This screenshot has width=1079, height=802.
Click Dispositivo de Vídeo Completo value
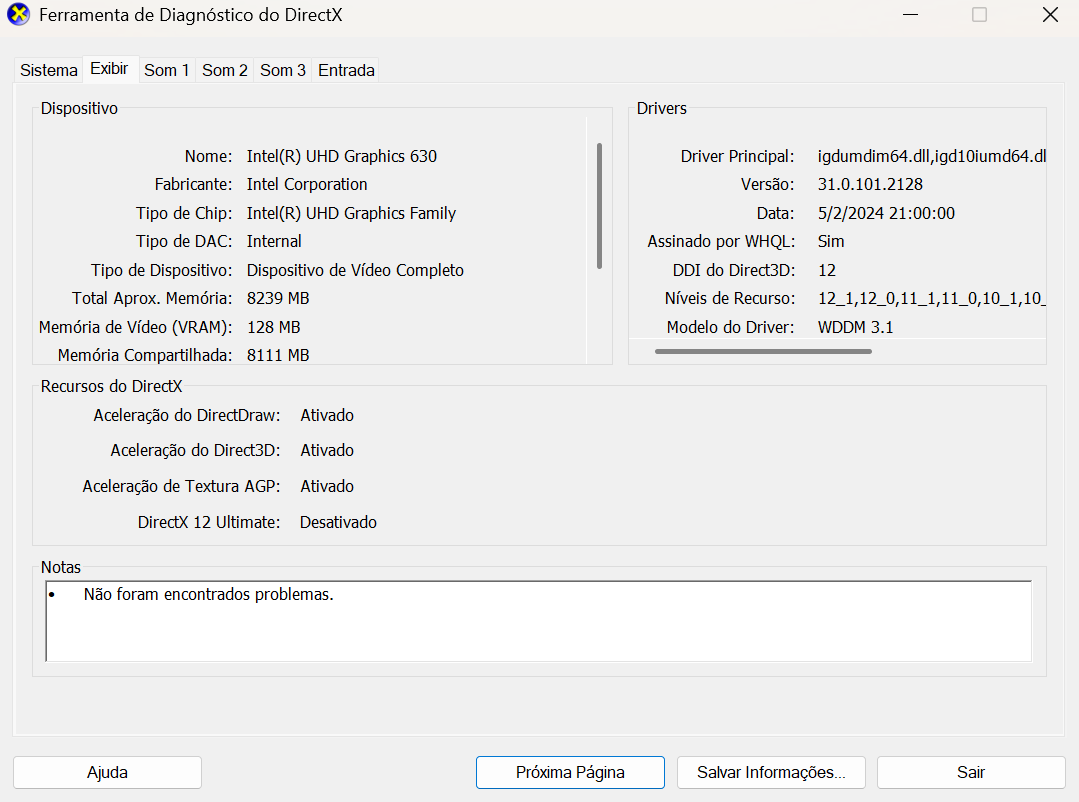point(355,271)
